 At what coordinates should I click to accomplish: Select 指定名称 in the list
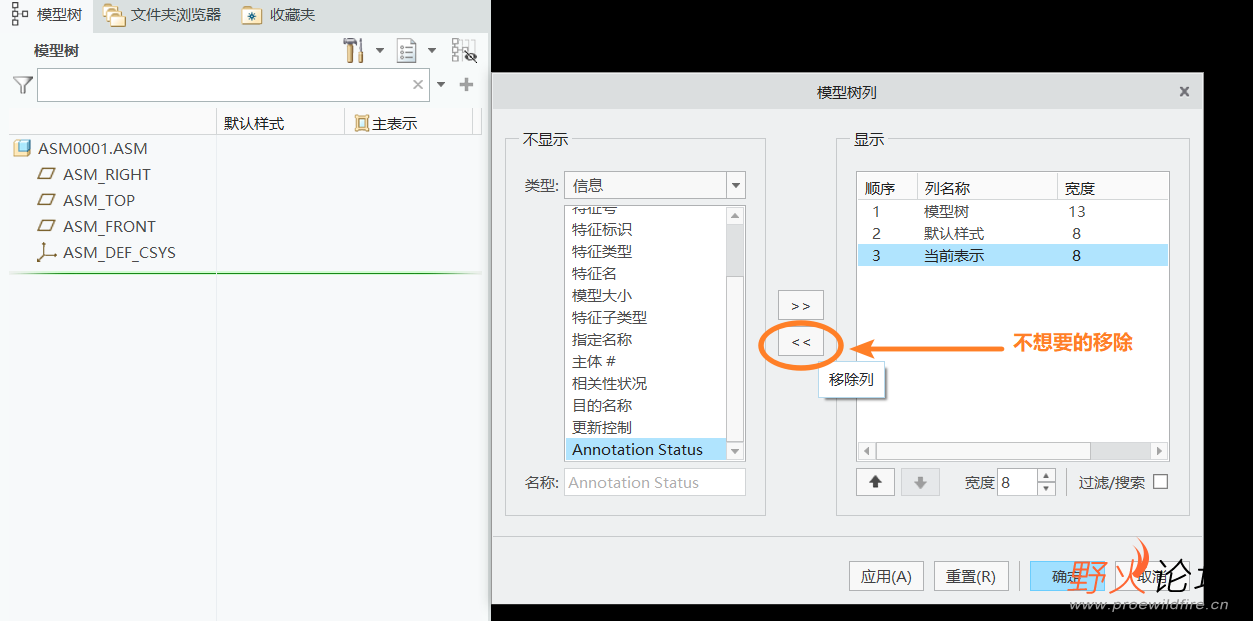pyautogui.click(x=645, y=340)
